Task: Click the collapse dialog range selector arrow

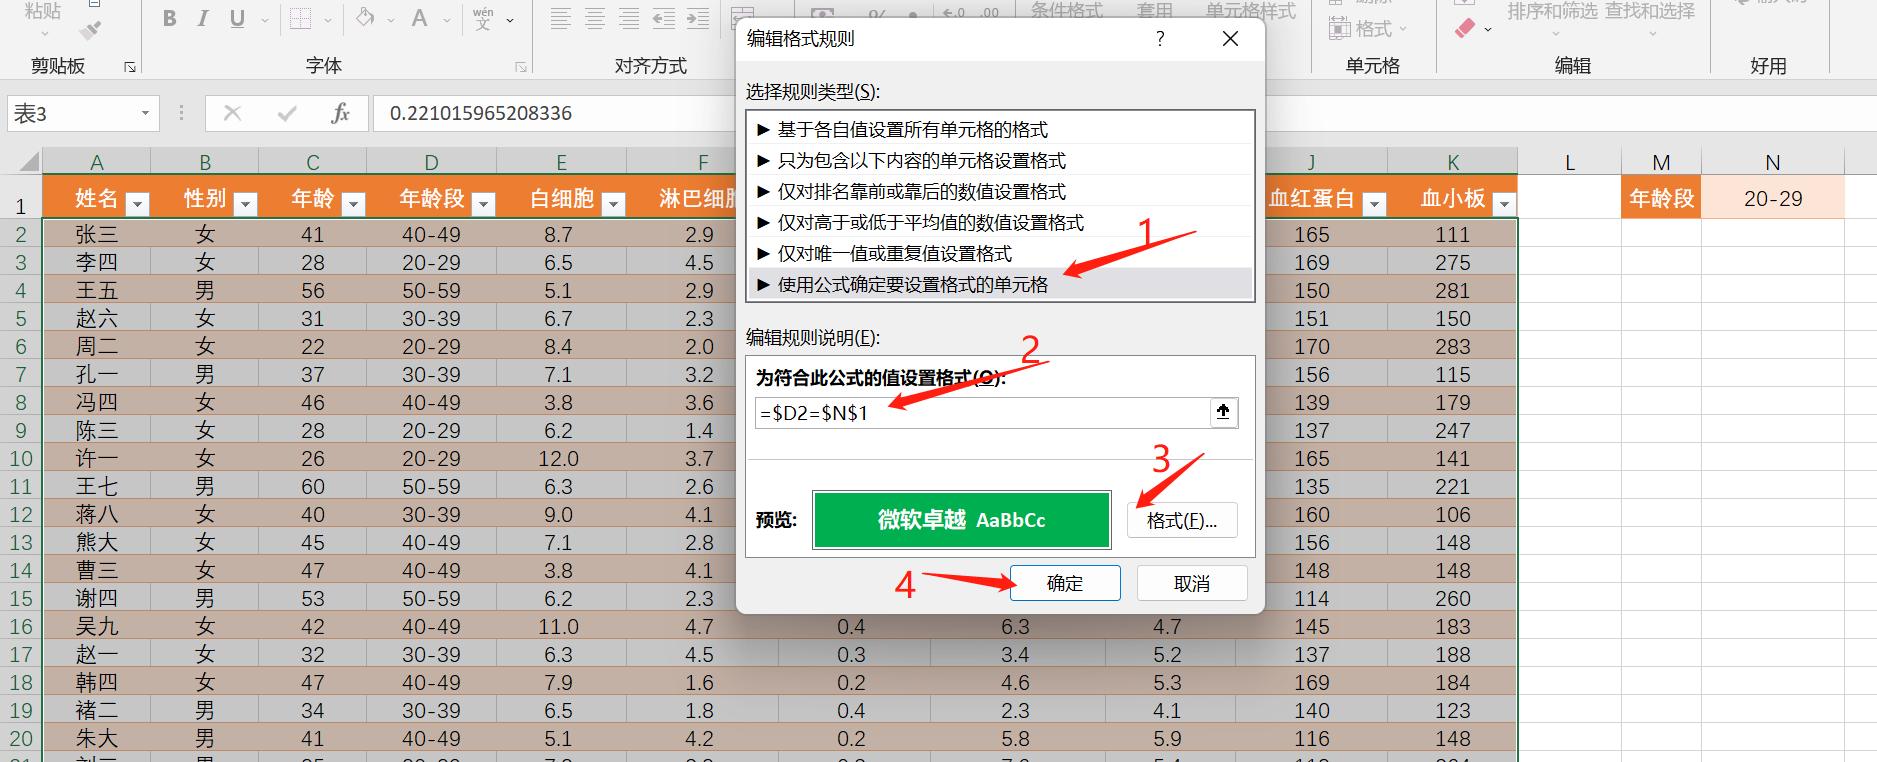Action: [x=1223, y=412]
